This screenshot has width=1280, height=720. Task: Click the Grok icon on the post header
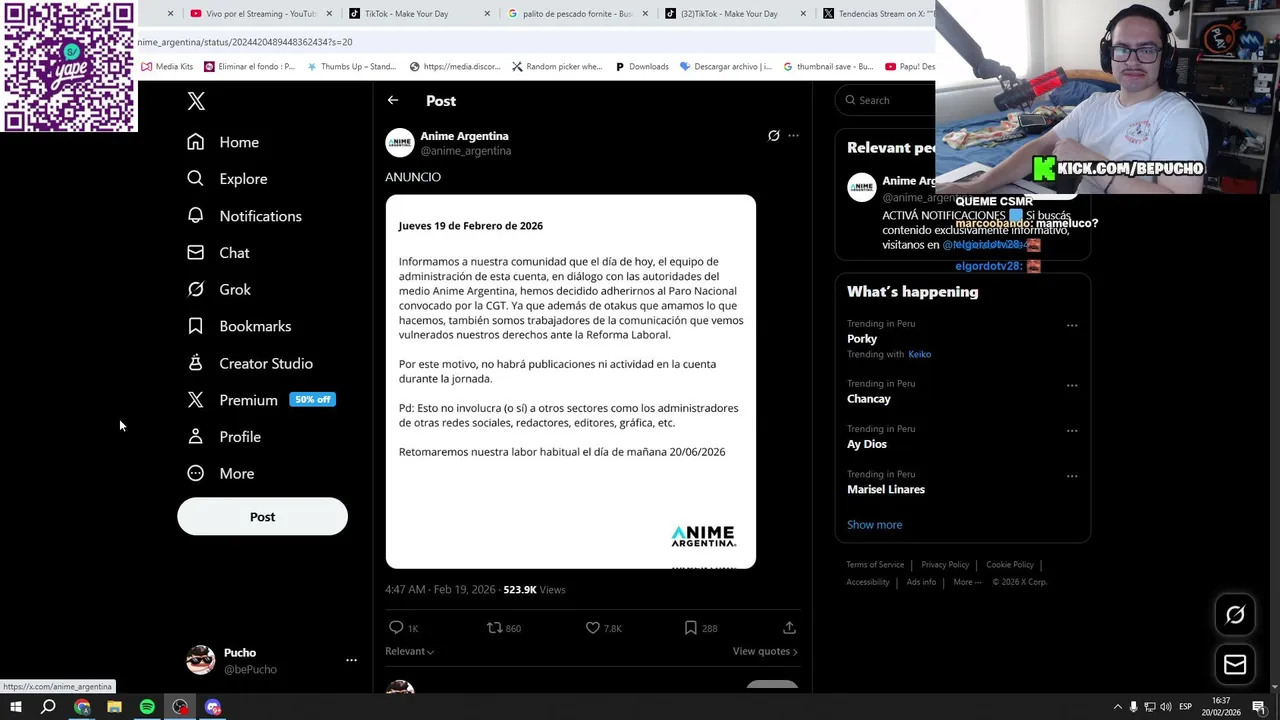pyautogui.click(x=774, y=136)
